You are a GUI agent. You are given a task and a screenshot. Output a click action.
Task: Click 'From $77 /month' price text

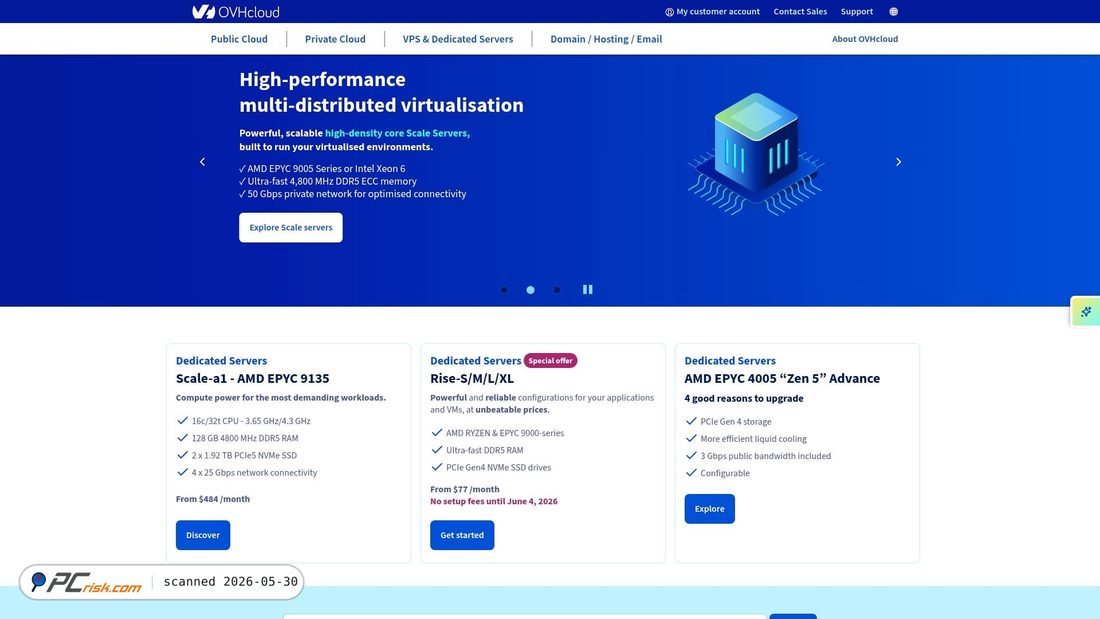pos(464,489)
